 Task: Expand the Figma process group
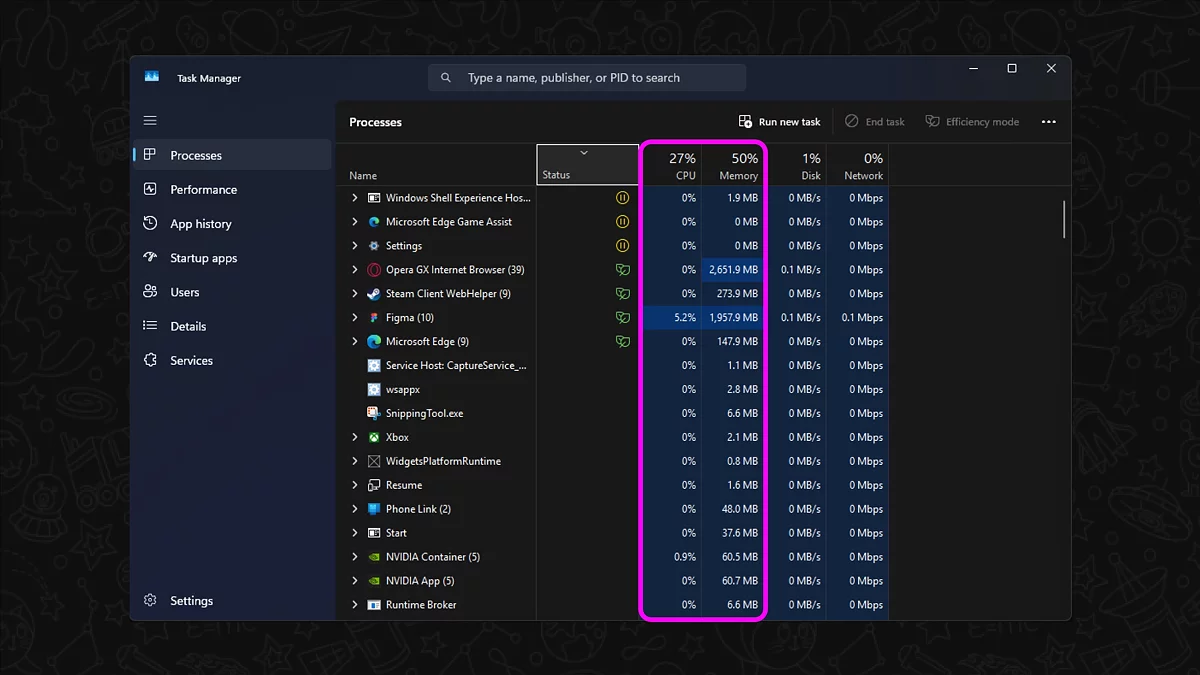click(354, 318)
